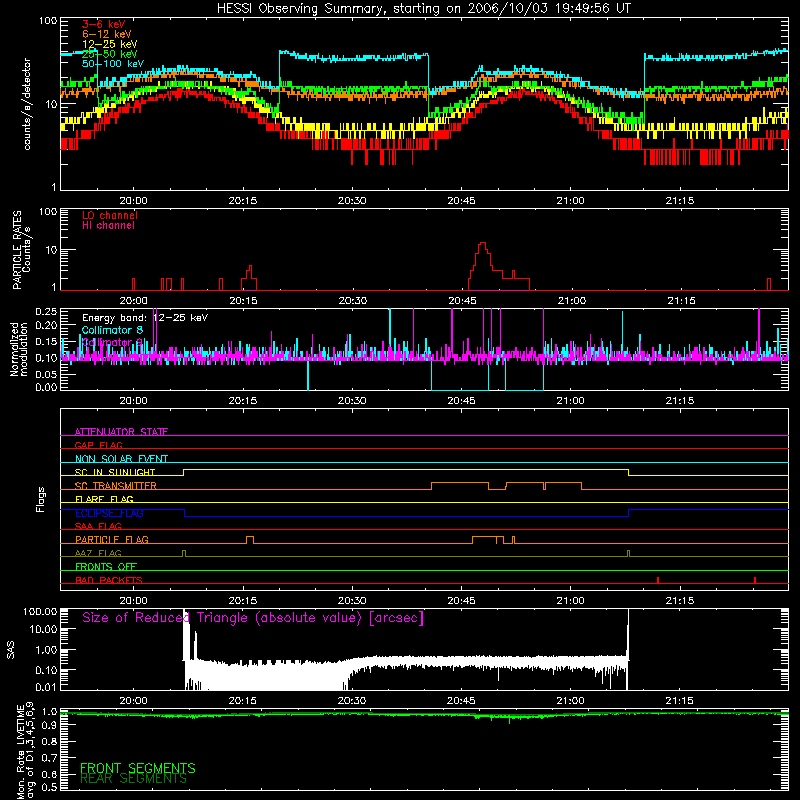
Task: Click the 0.25 tick value on modulation axis
Action: pos(46,311)
